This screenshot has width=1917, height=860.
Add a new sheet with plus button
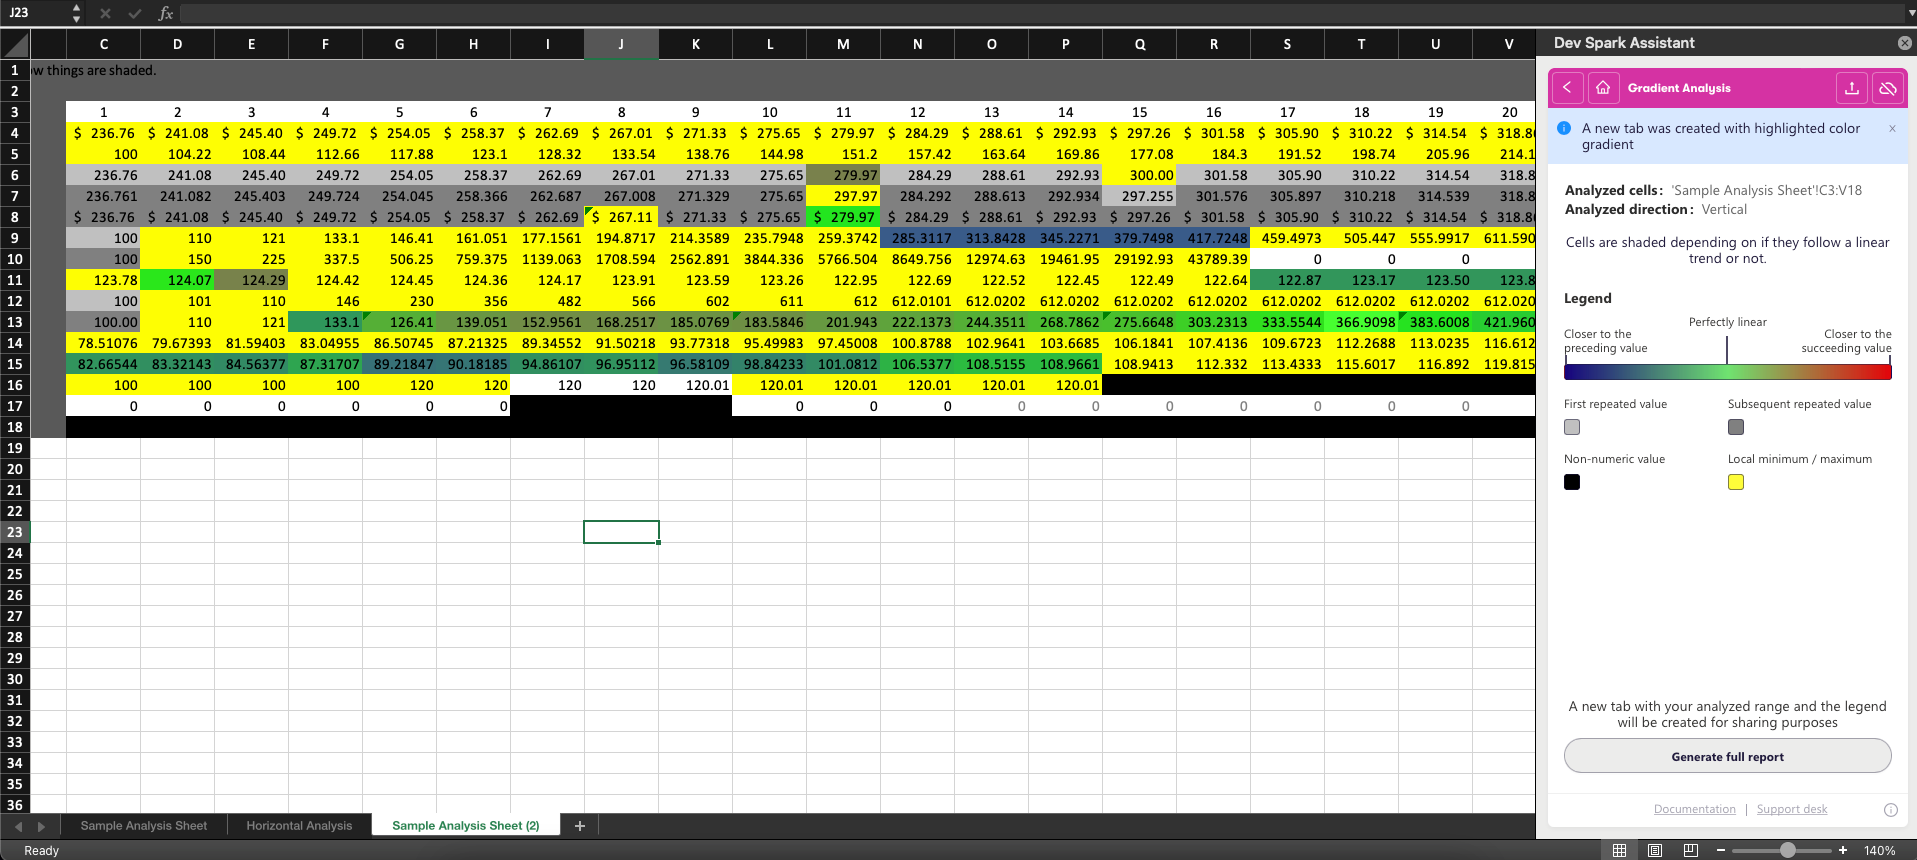pos(579,826)
